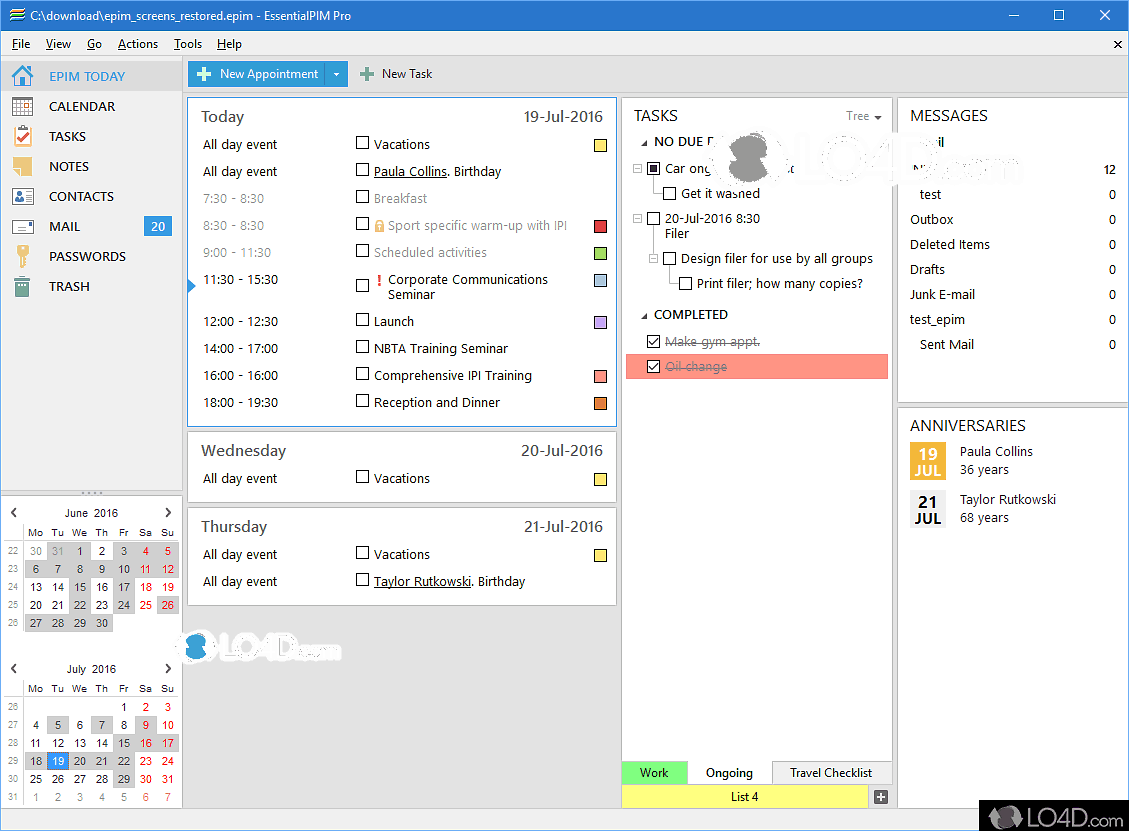1129x831 pixels.
Task: Open the Passwords key icon
Action: tap(22, 256)
